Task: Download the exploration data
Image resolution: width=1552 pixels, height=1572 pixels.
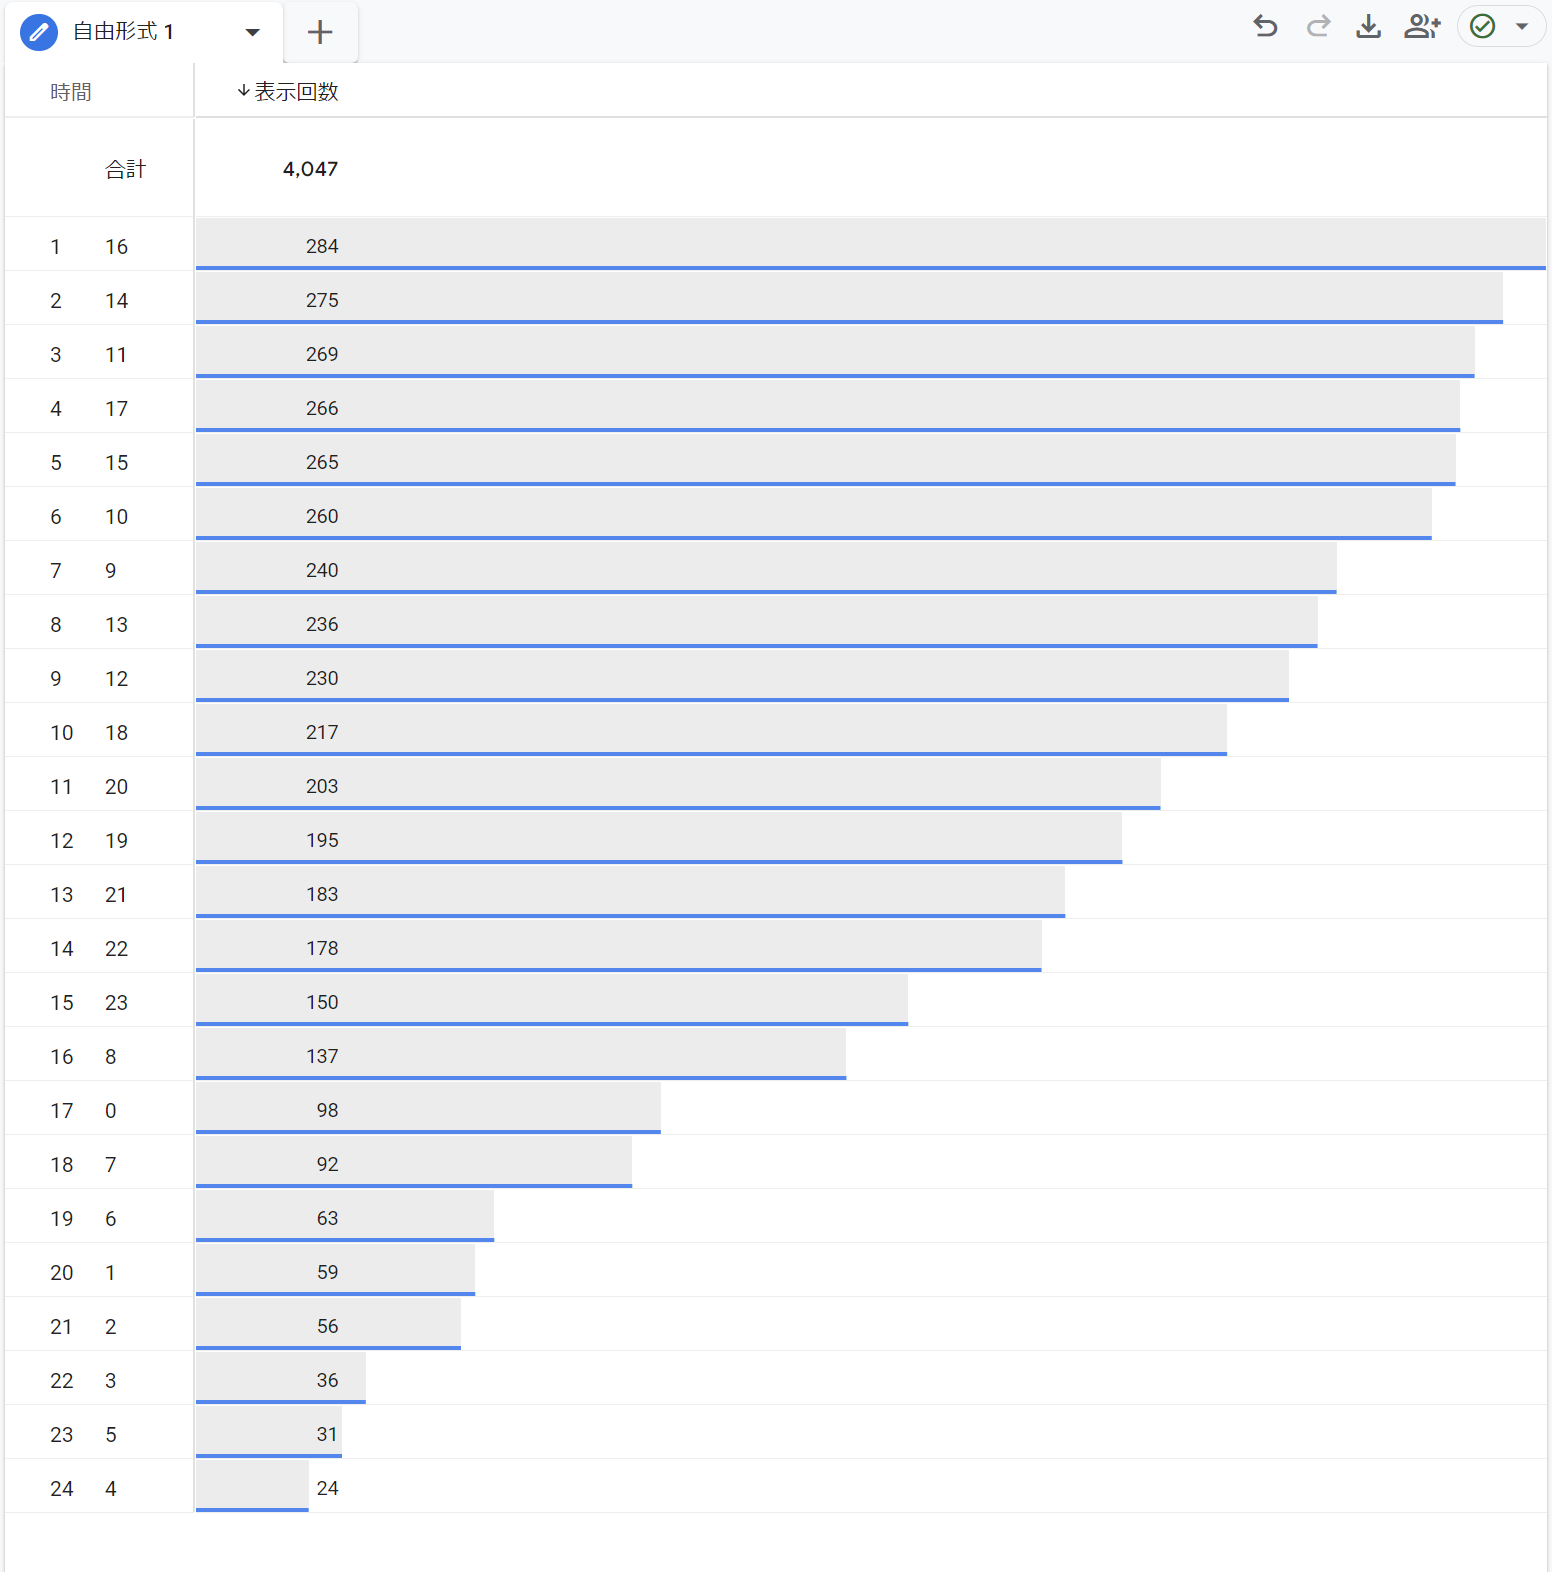Action: click(1368, 26)
